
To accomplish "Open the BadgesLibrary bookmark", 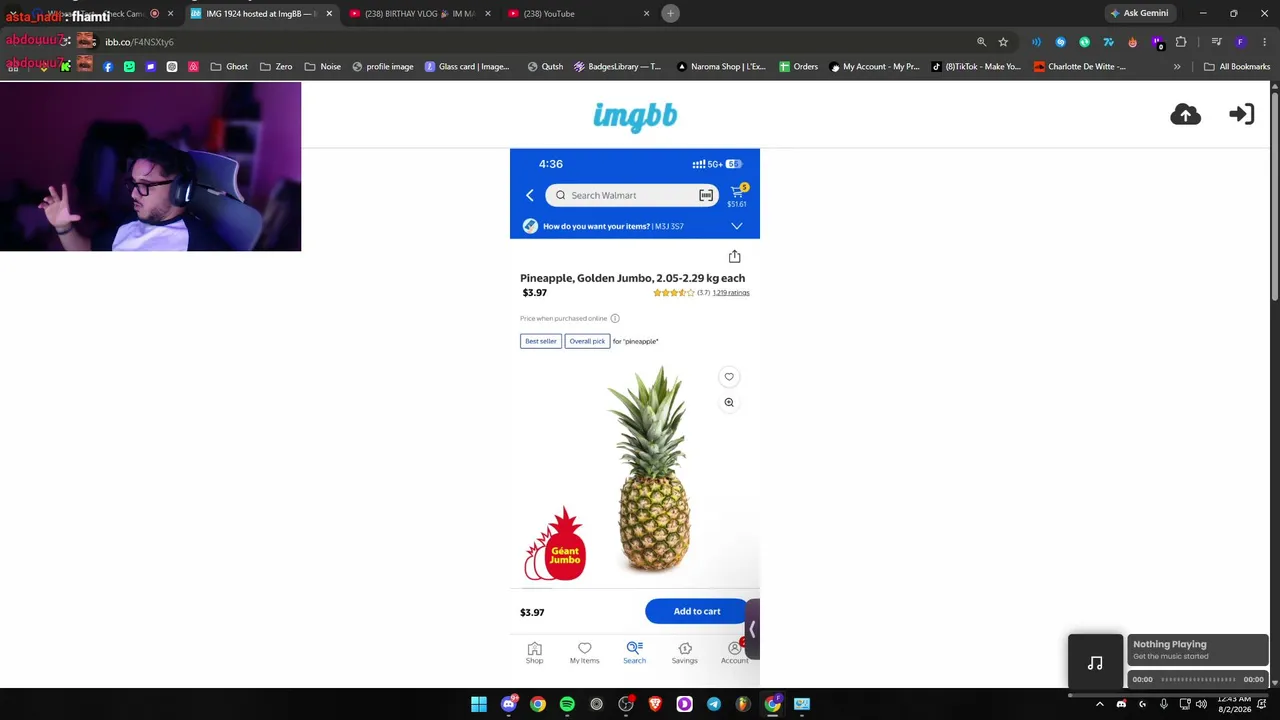I will [x=617, y=67].
